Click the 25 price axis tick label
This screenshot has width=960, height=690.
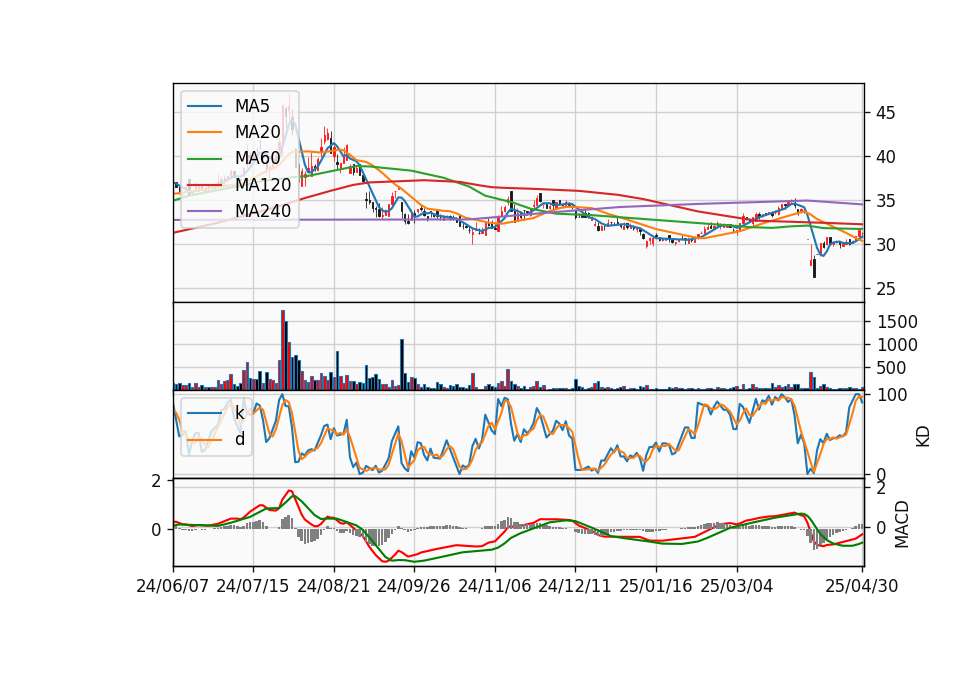[885, 289]
